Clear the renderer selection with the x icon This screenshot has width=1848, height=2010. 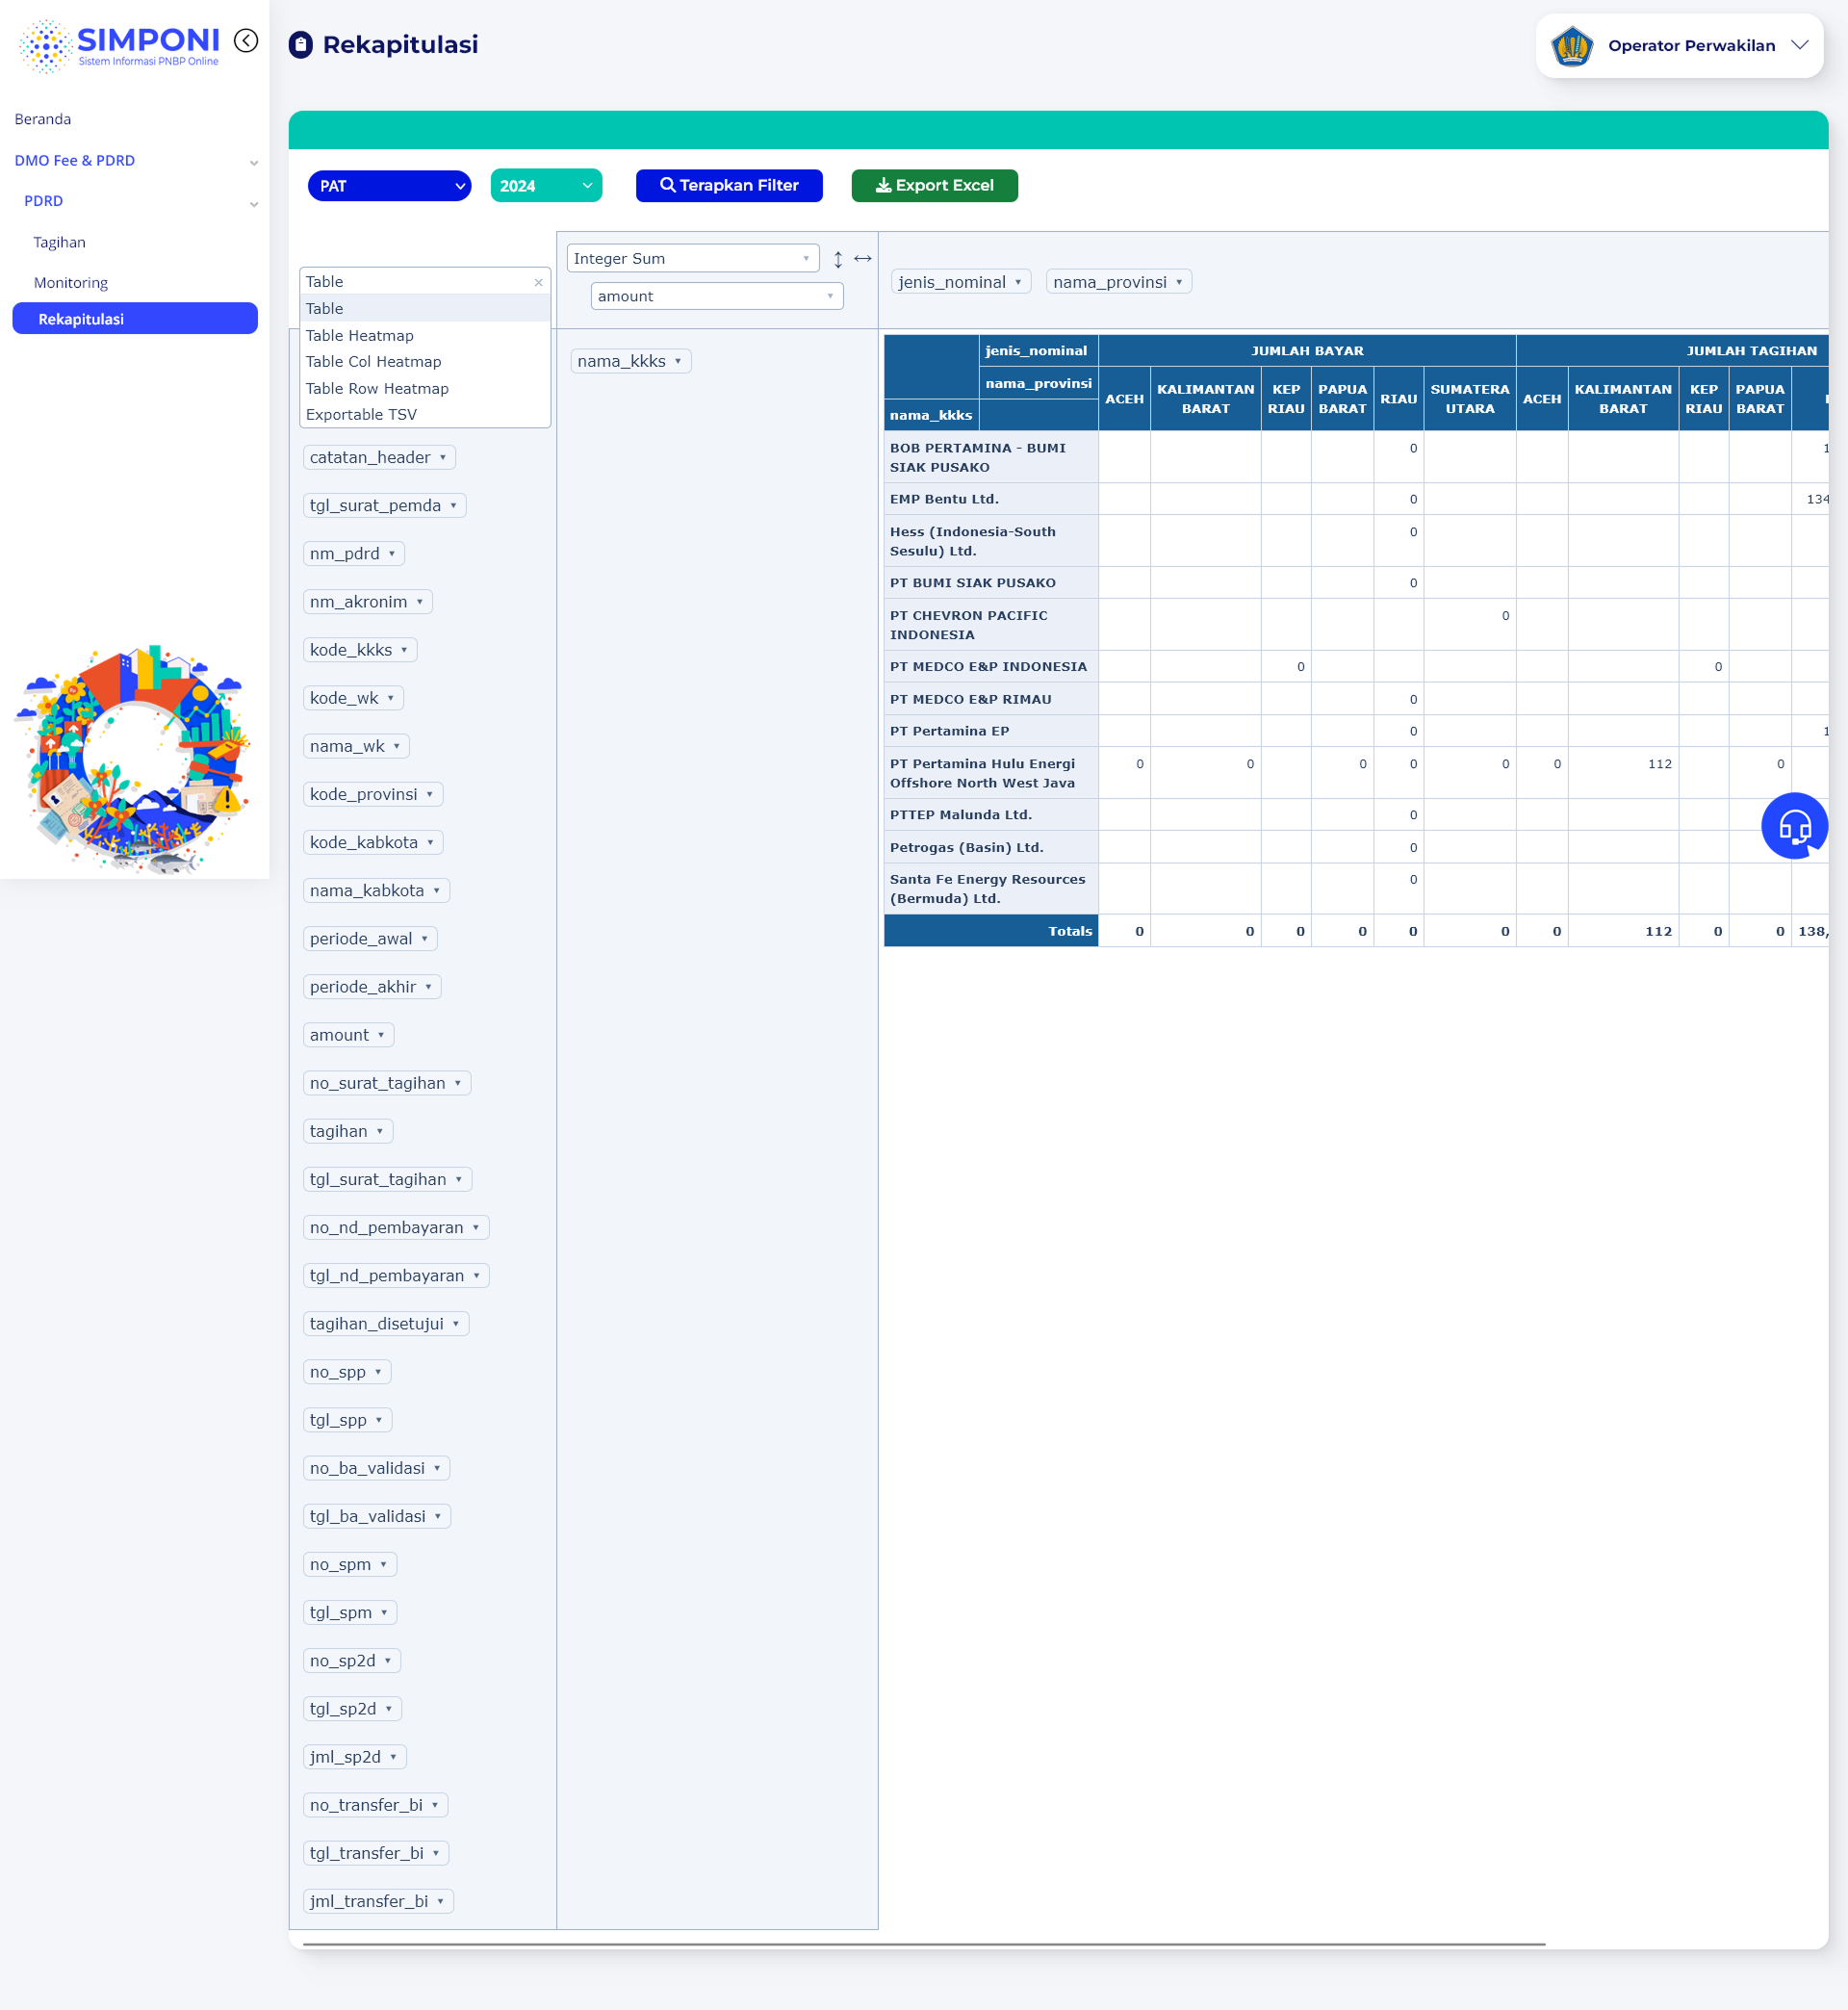tap(539, 283)
